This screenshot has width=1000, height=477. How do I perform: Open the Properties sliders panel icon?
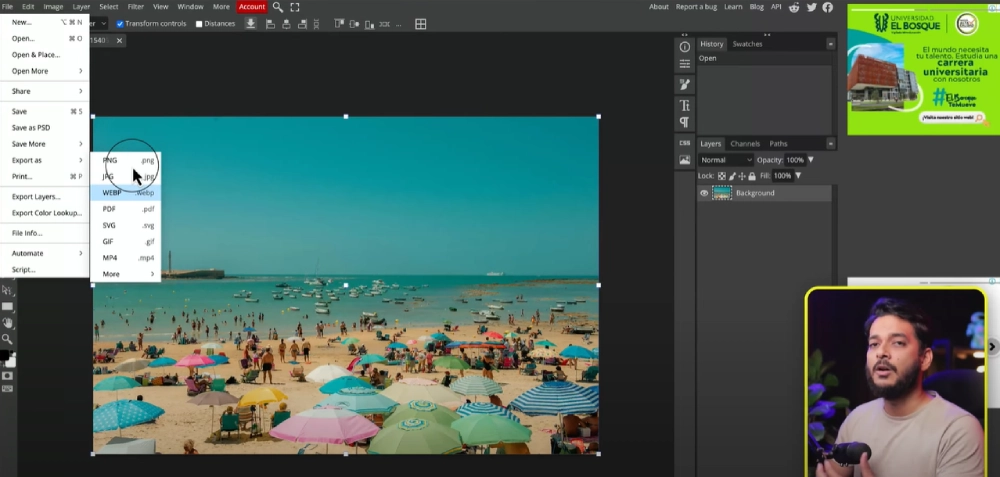pyautogui.click(x=684, y=64)
